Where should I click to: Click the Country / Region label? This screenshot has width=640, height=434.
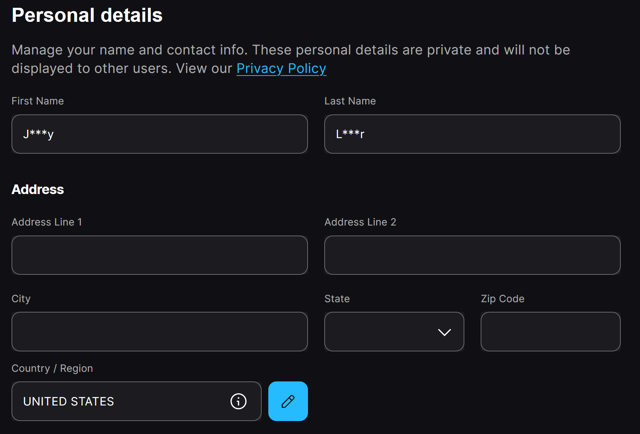point(52,368)
